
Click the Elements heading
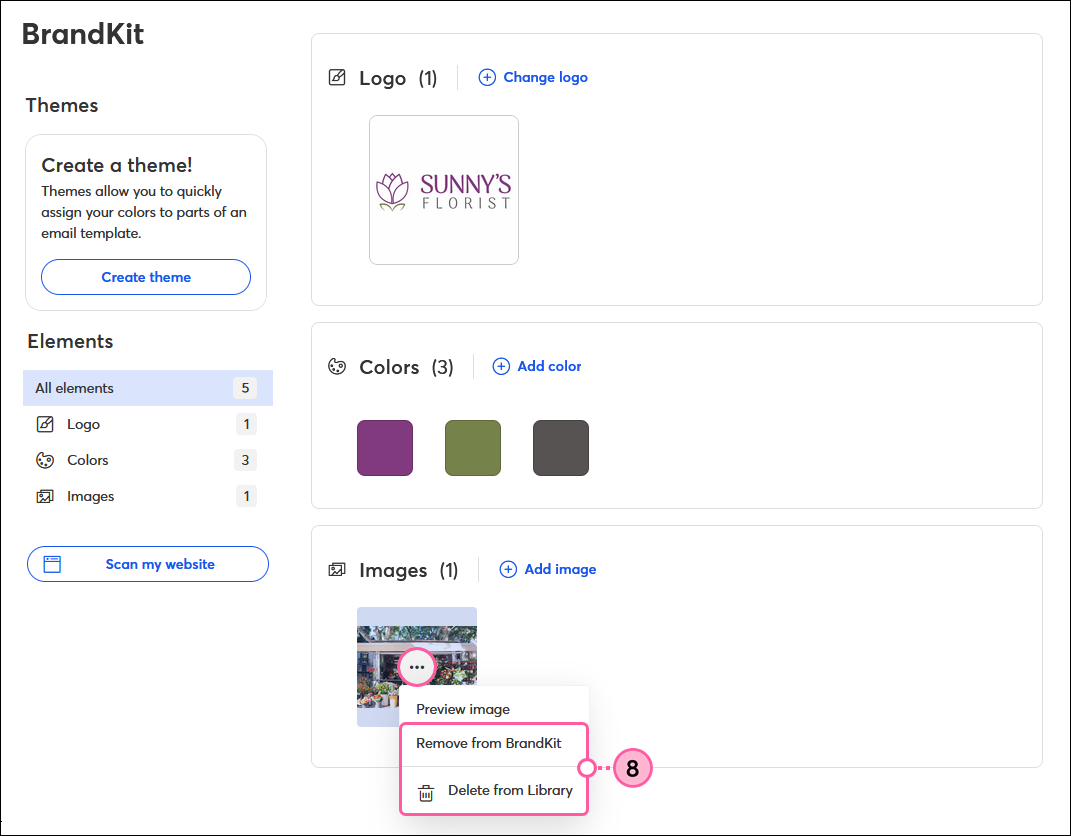70,342
